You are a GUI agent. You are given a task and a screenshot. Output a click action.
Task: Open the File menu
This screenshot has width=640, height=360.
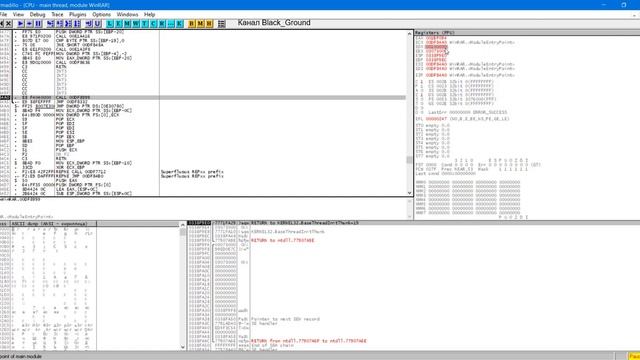point(3,14)
